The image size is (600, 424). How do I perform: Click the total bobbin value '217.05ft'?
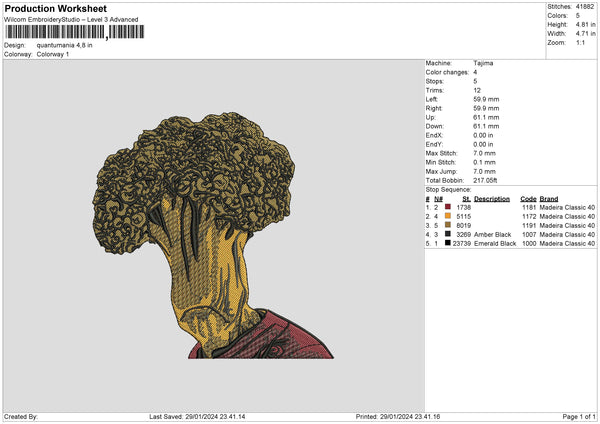click(x=485, y=180)
